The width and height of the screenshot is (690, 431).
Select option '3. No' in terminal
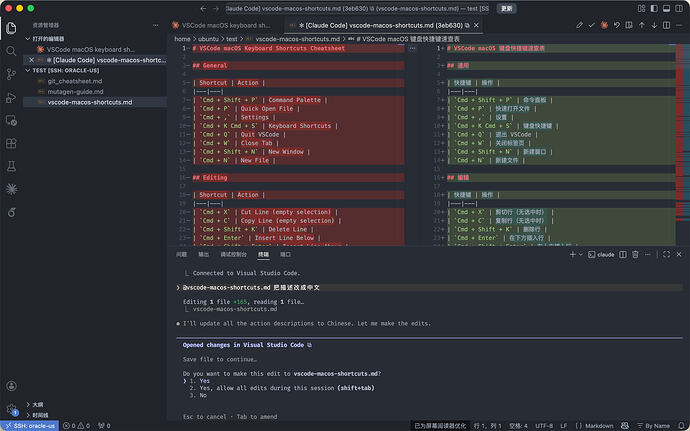coord(198,395)
